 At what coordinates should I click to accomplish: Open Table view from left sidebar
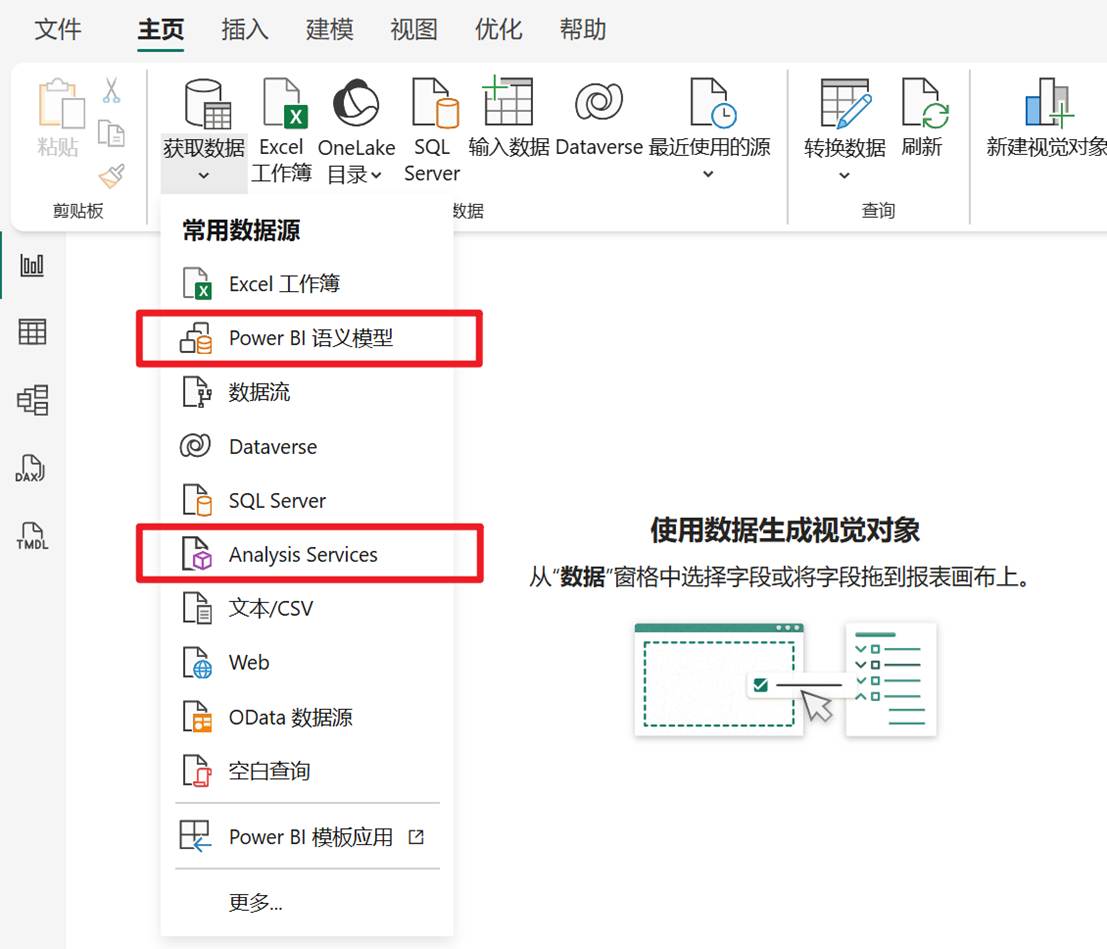(x=32, y=331)
